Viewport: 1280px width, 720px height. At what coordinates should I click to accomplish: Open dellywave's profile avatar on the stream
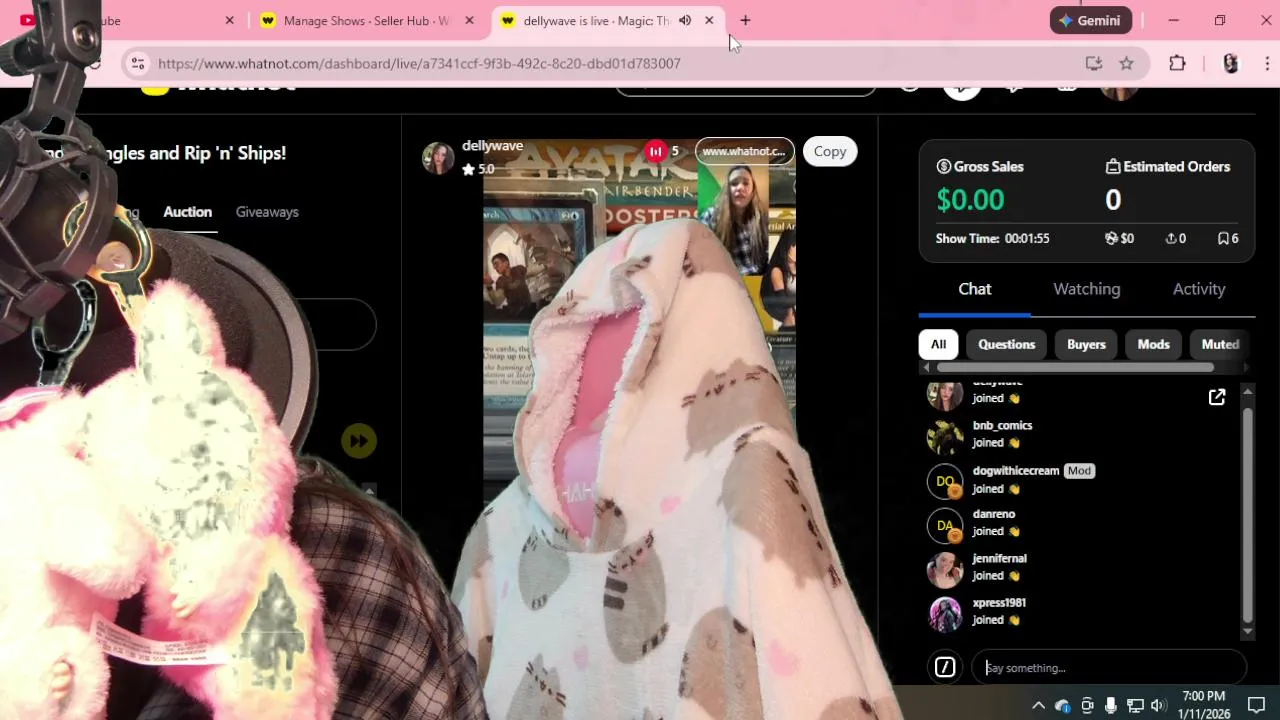[x=437, y=157]
